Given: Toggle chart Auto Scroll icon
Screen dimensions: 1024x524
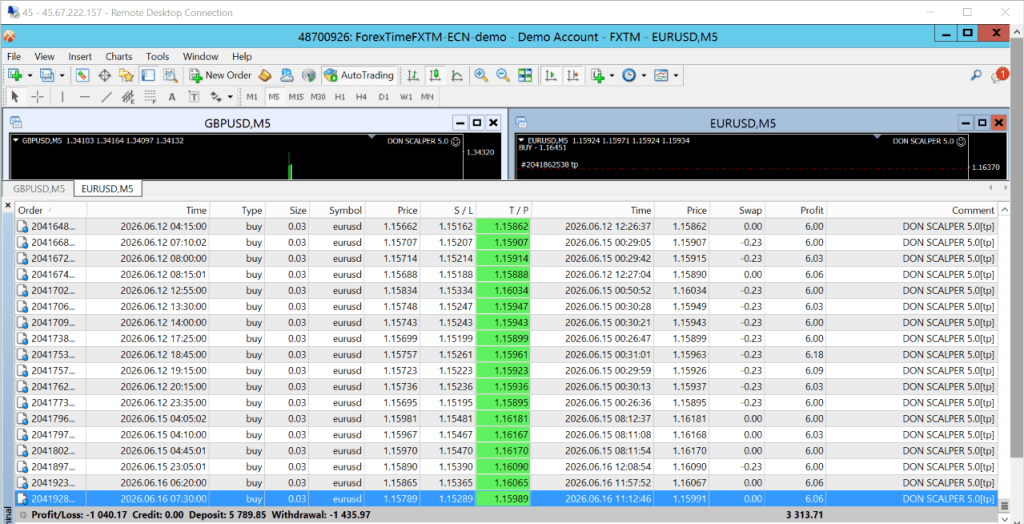Looking at the screenshot, I should pyautogui.click(x=551, y=76).
